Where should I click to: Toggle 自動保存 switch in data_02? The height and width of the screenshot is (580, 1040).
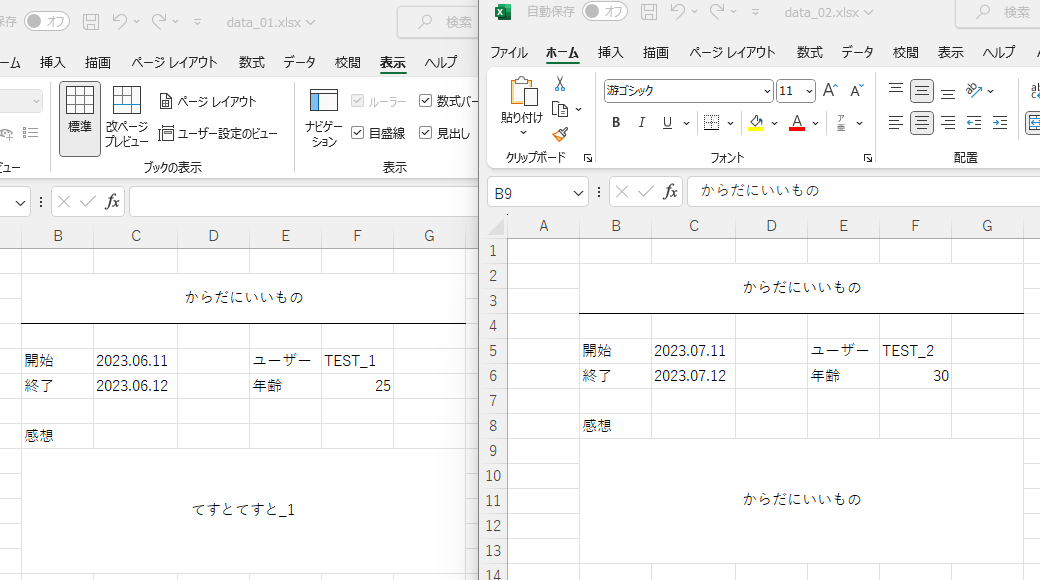[x=604, y=11]
